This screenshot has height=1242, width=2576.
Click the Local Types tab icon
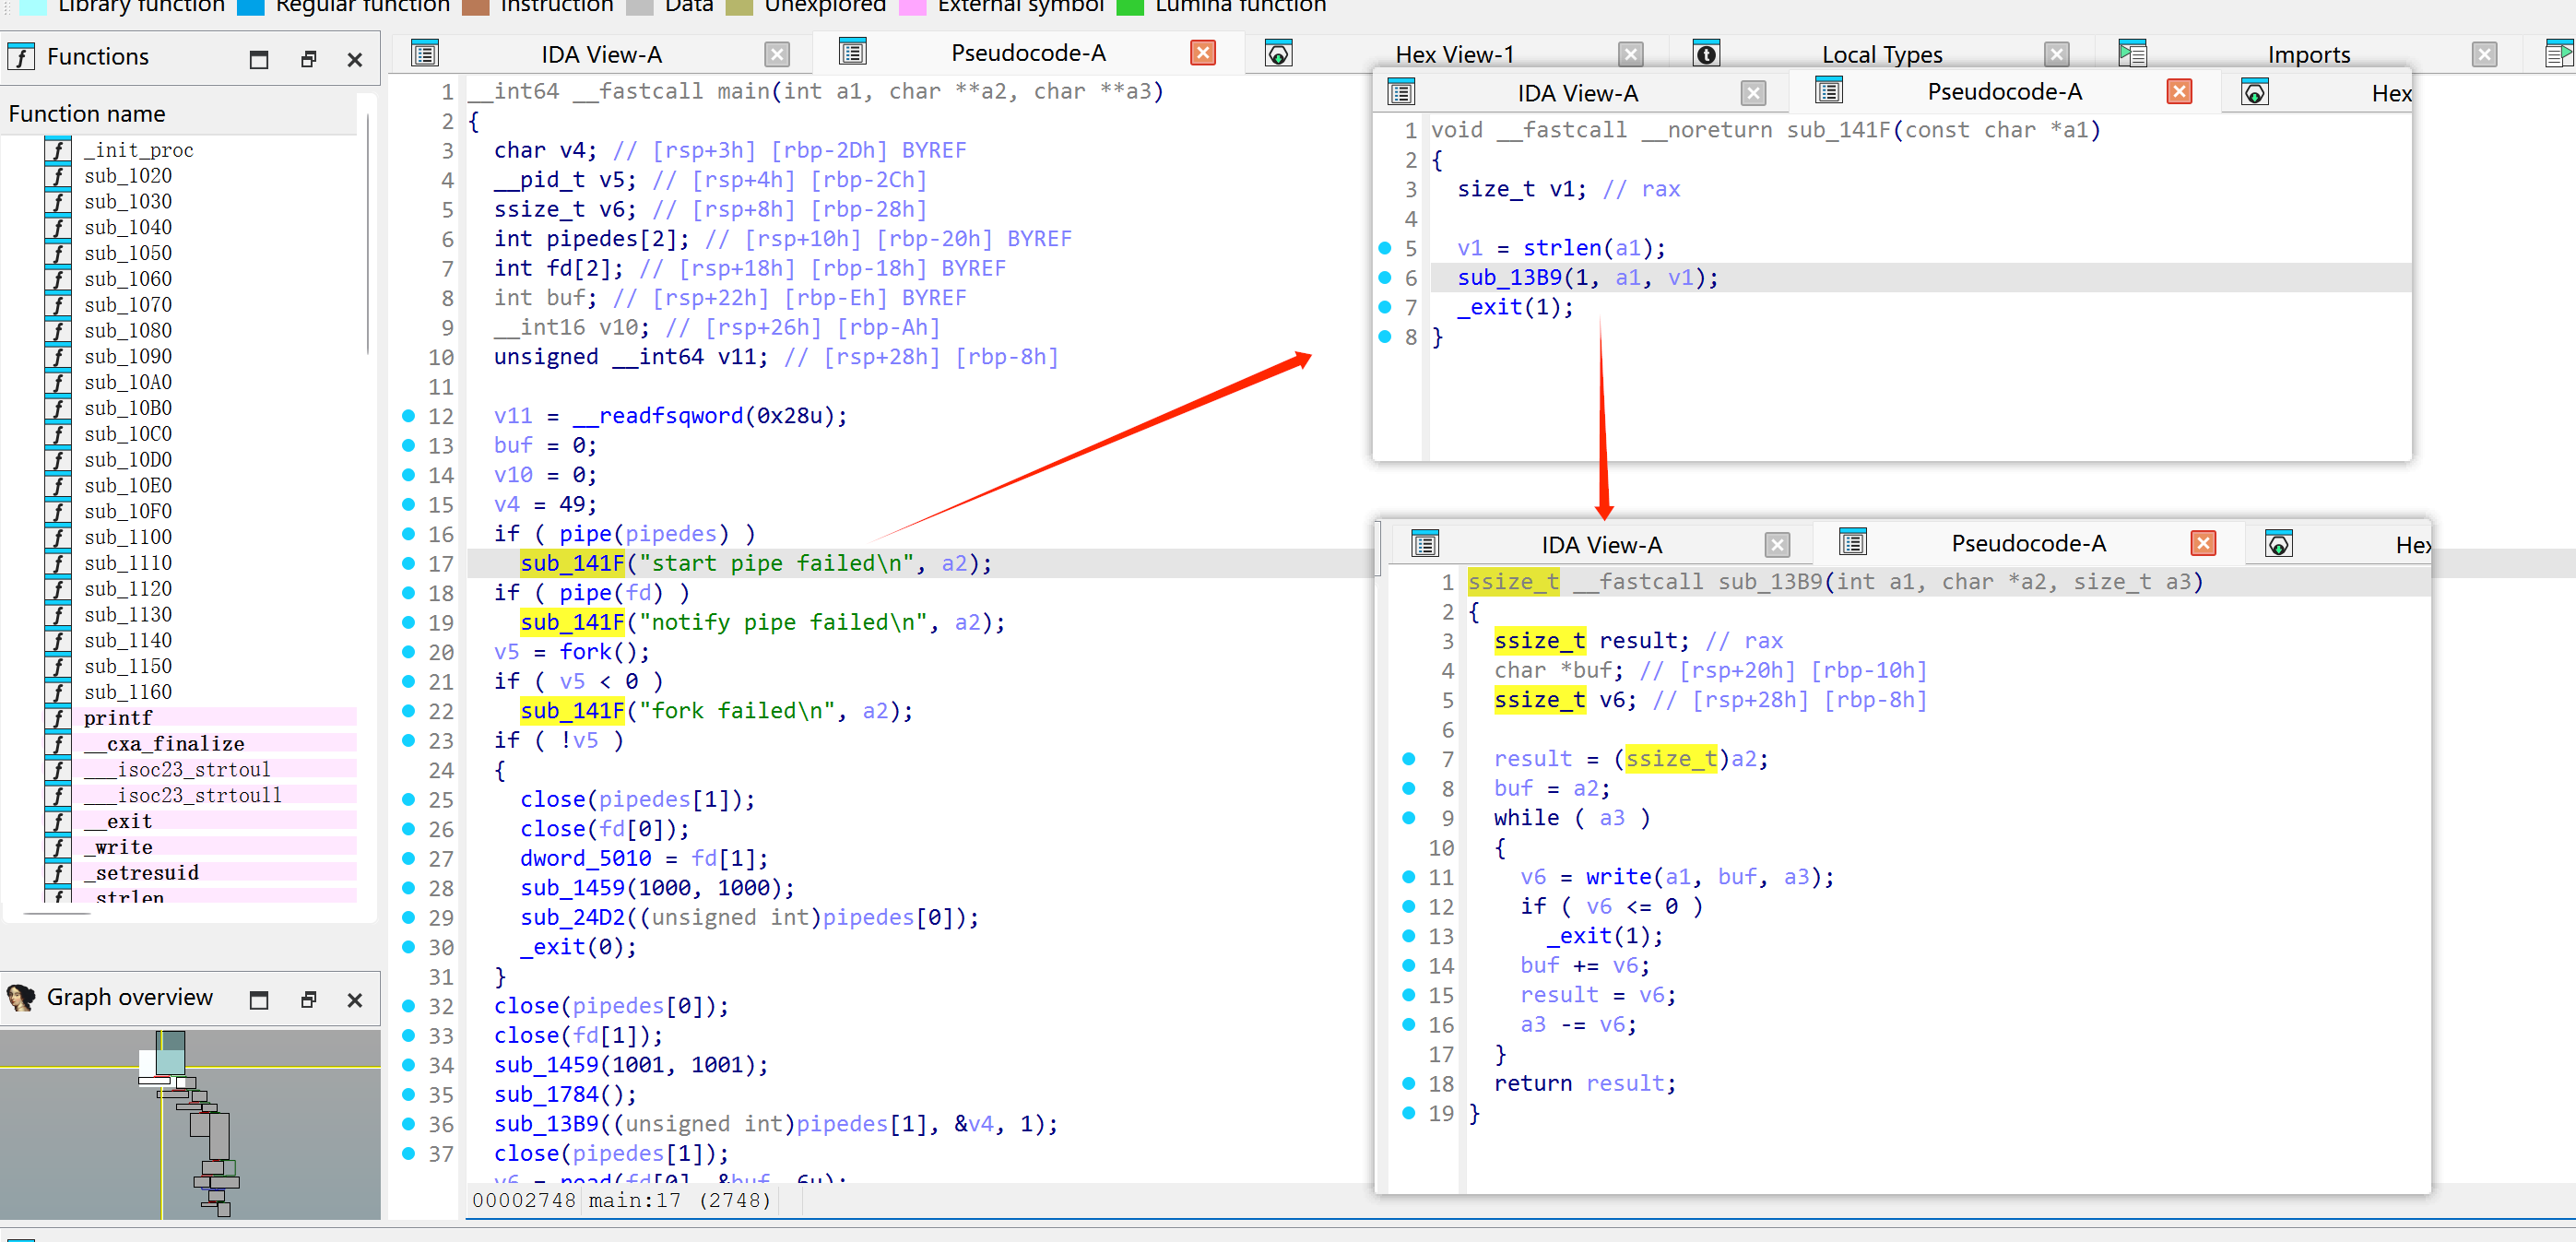[x=1706, y=54]
